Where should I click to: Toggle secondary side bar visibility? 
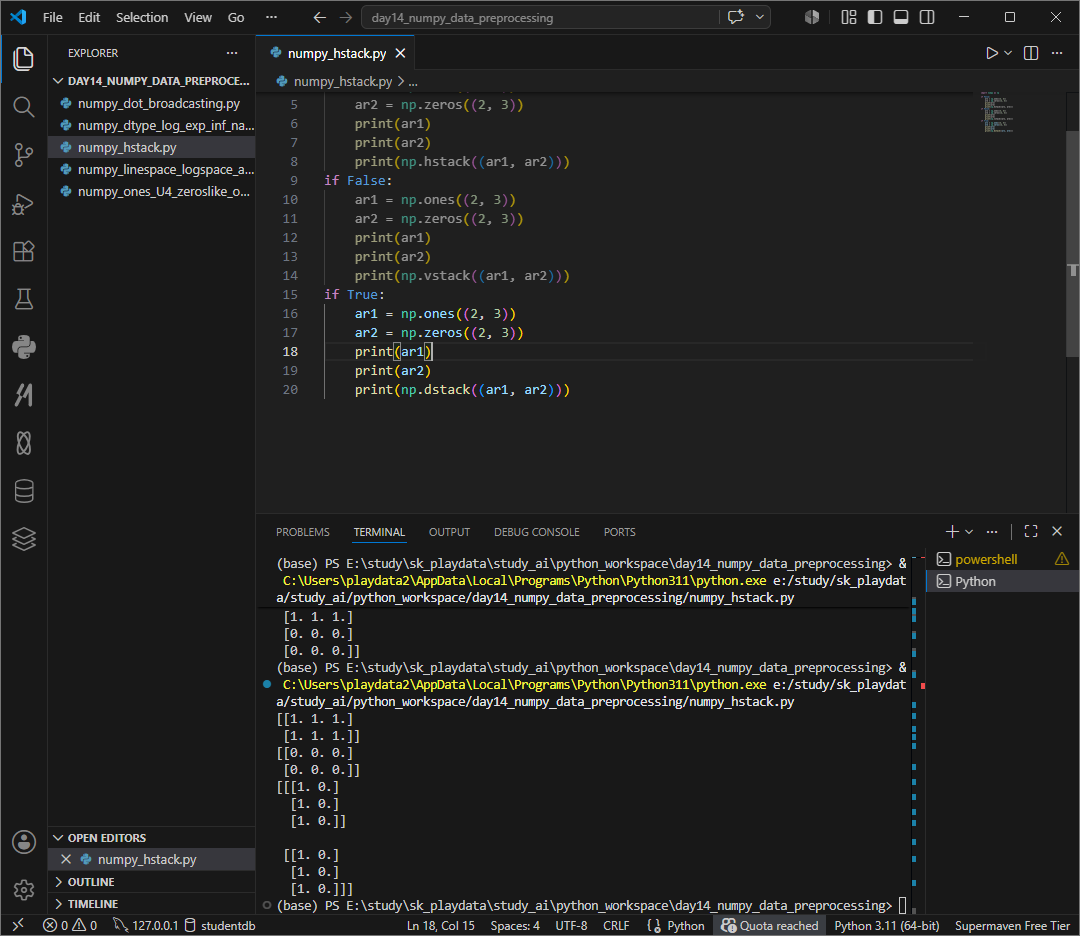[x=927, y=17]
